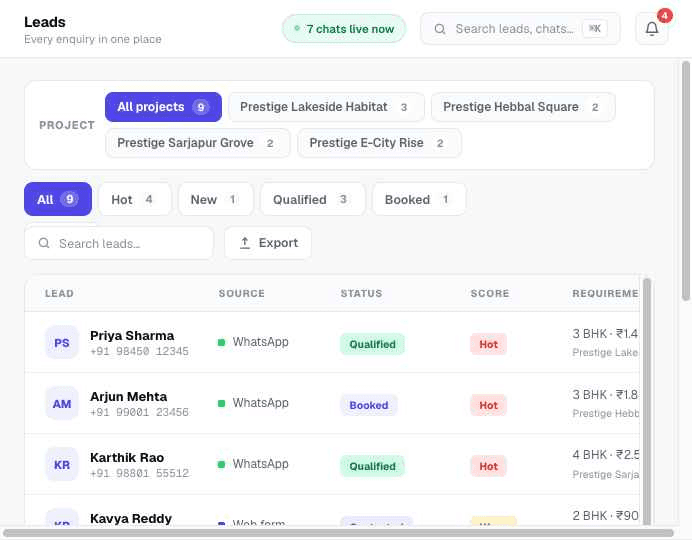The width and height of the screenshot is (692, 540).
Task: Select the All status tab
Action: [x=58, y=199]
